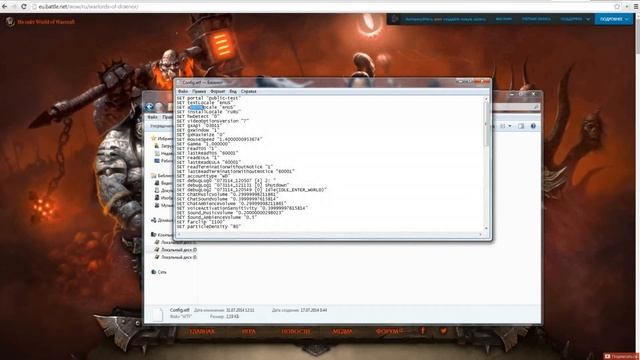Select Сеть in Explorer sidebar
Viewport: 640px width, 360px height.
pos(159,272)
